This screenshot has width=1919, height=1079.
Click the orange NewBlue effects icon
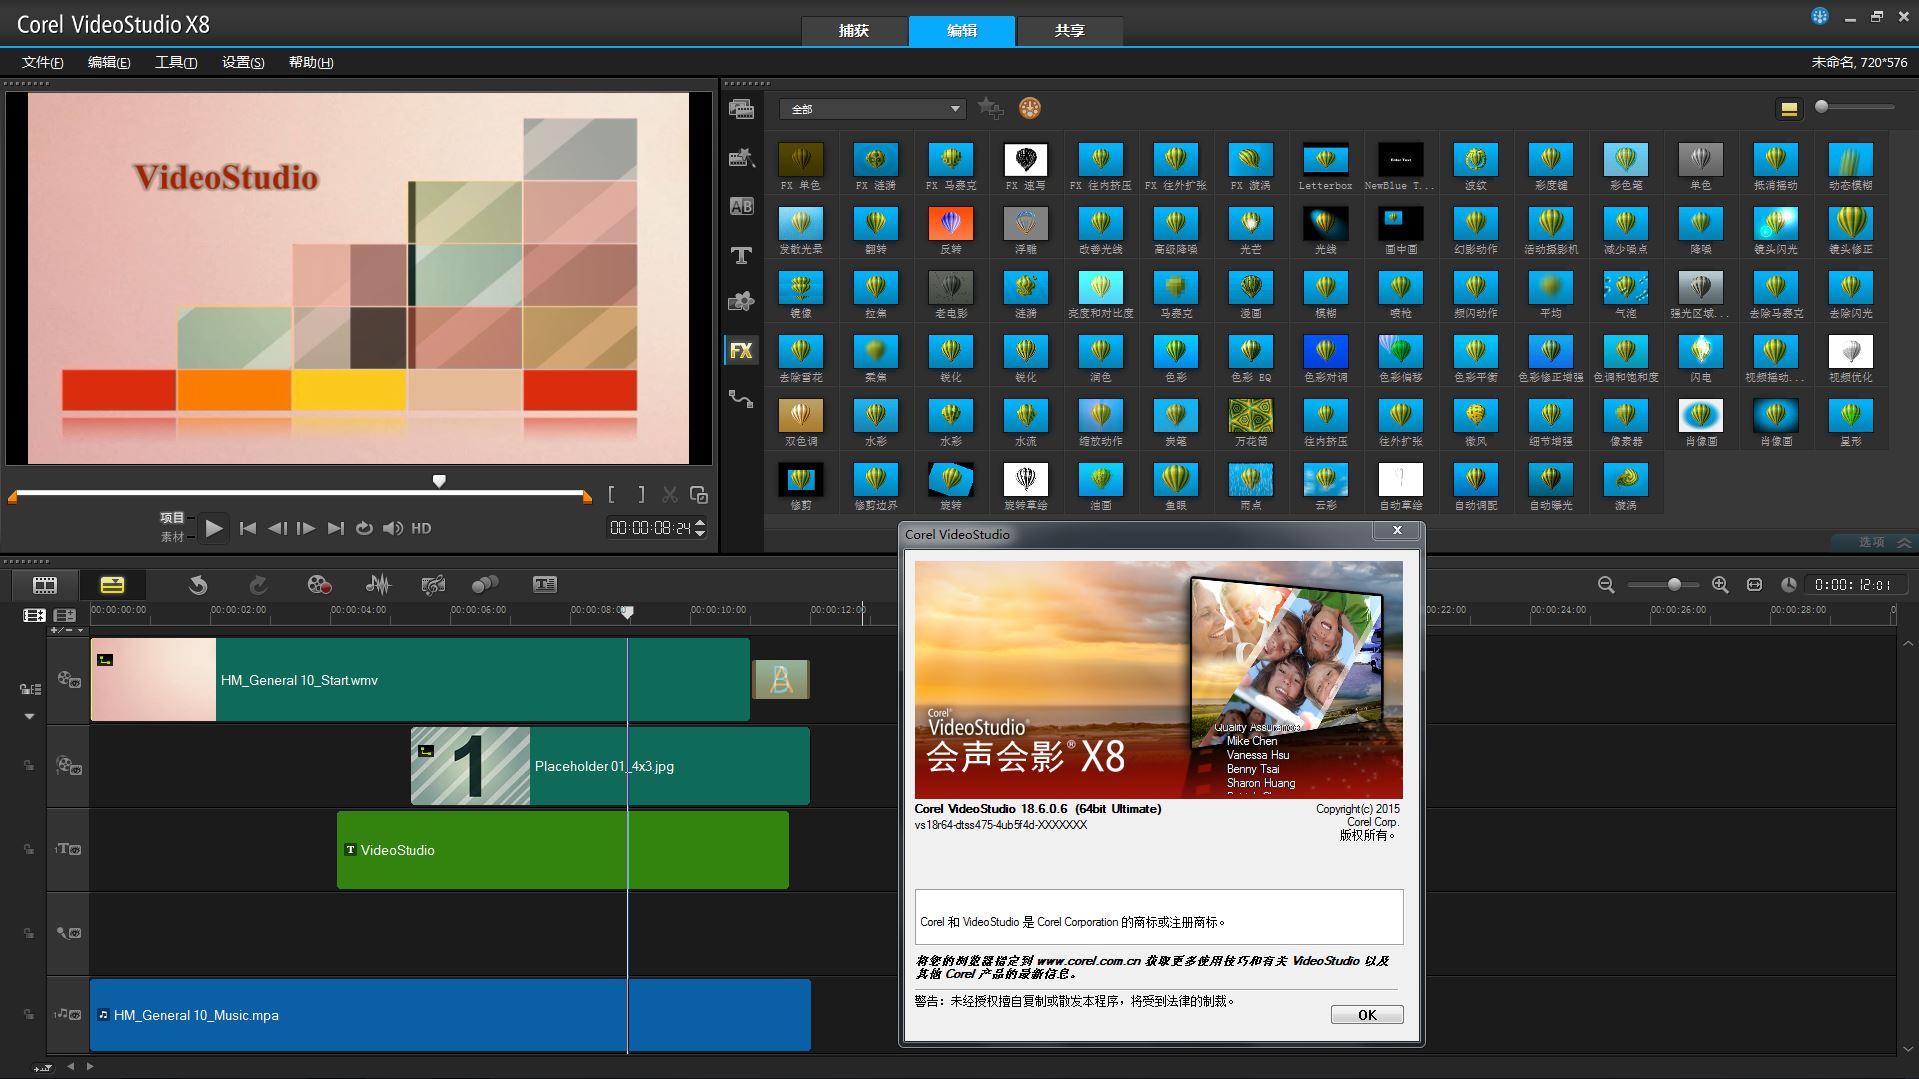click(1030, 108)
